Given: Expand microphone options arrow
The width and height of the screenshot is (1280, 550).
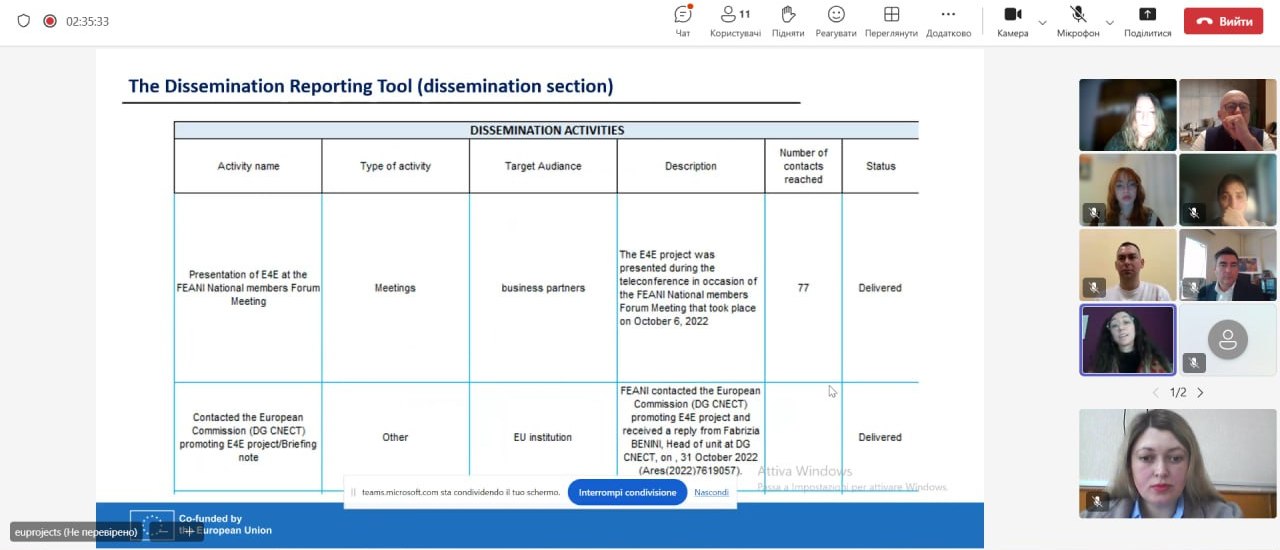Looking at the screenshot, I should coord(1109,22).
